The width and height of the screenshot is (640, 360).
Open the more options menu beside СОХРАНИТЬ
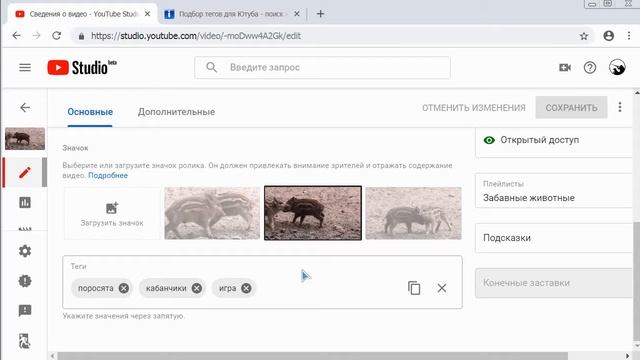620,107
